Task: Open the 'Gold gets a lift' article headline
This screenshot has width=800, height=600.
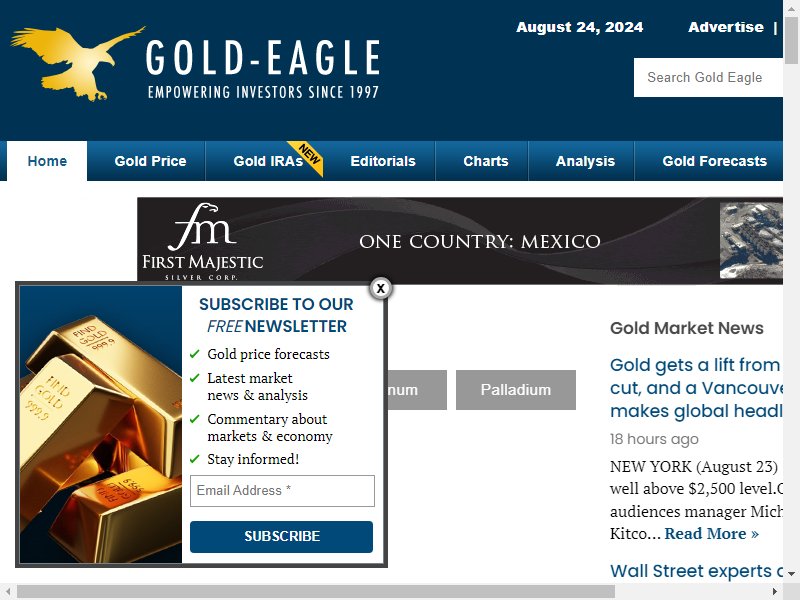Action: click(696, 388)
